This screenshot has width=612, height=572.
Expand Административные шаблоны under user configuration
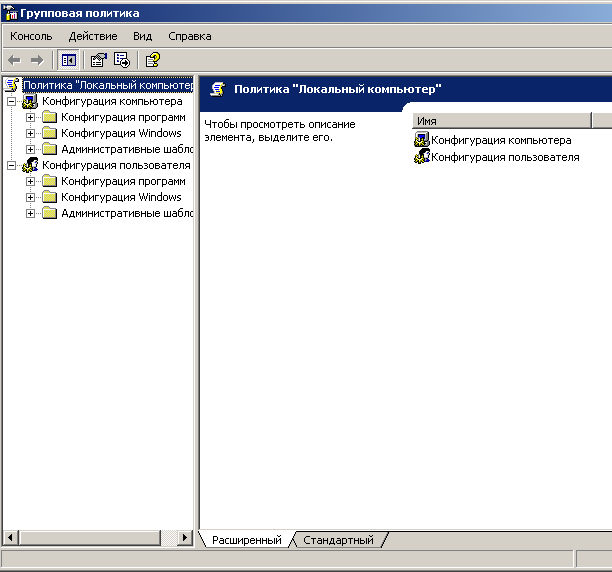coord(30,213)
